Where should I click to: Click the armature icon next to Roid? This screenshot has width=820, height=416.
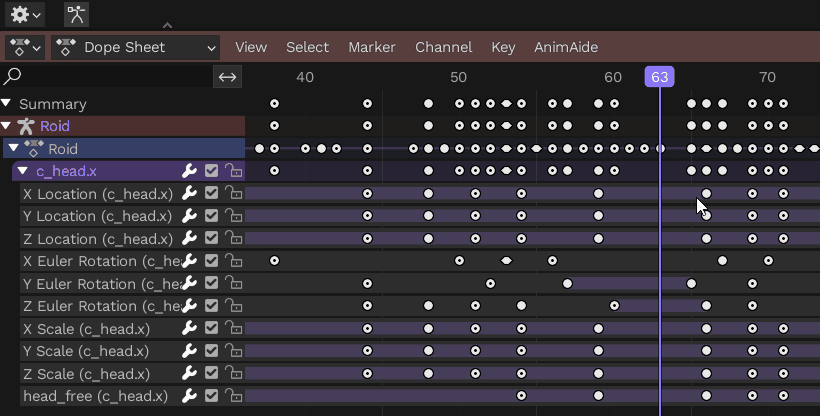[26, 126]
